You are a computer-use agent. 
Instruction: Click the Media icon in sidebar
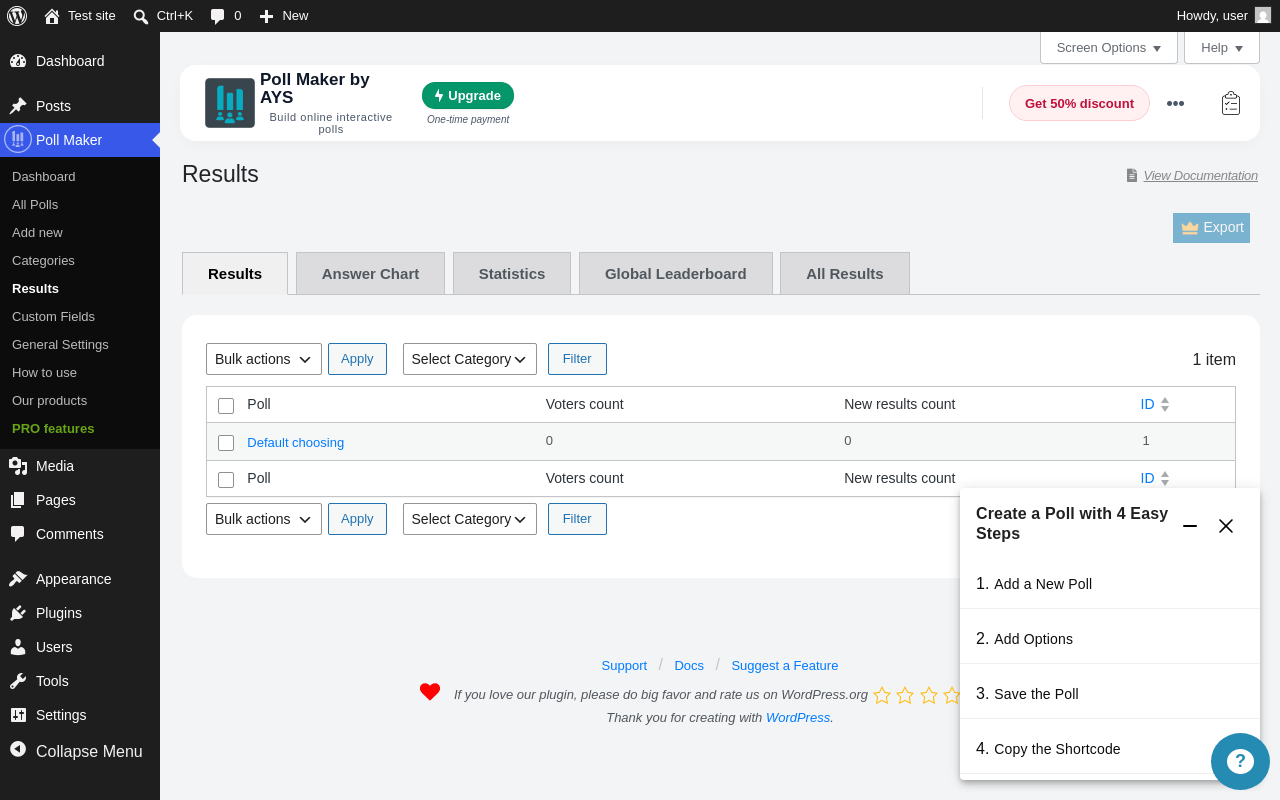pyautogui.click(x=18, y=466)
